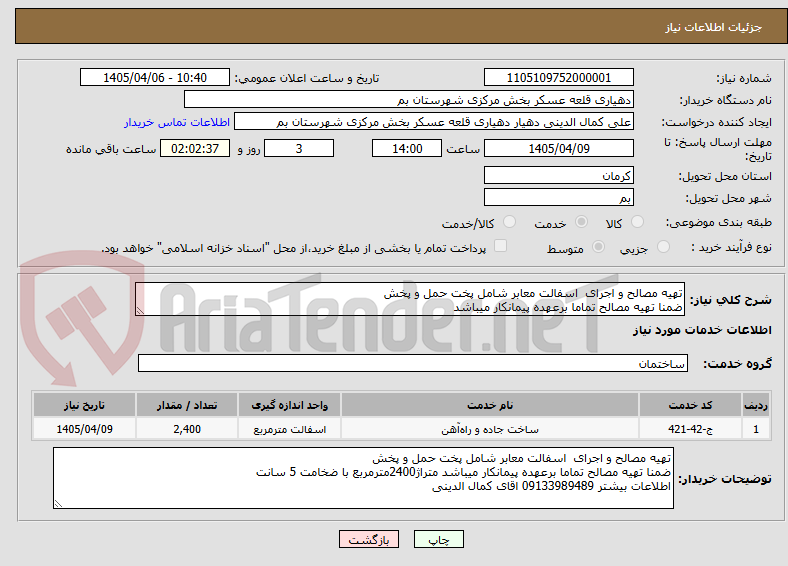
Task: Click the ایجاد کننده درخواست label
Action: point(717,123)
